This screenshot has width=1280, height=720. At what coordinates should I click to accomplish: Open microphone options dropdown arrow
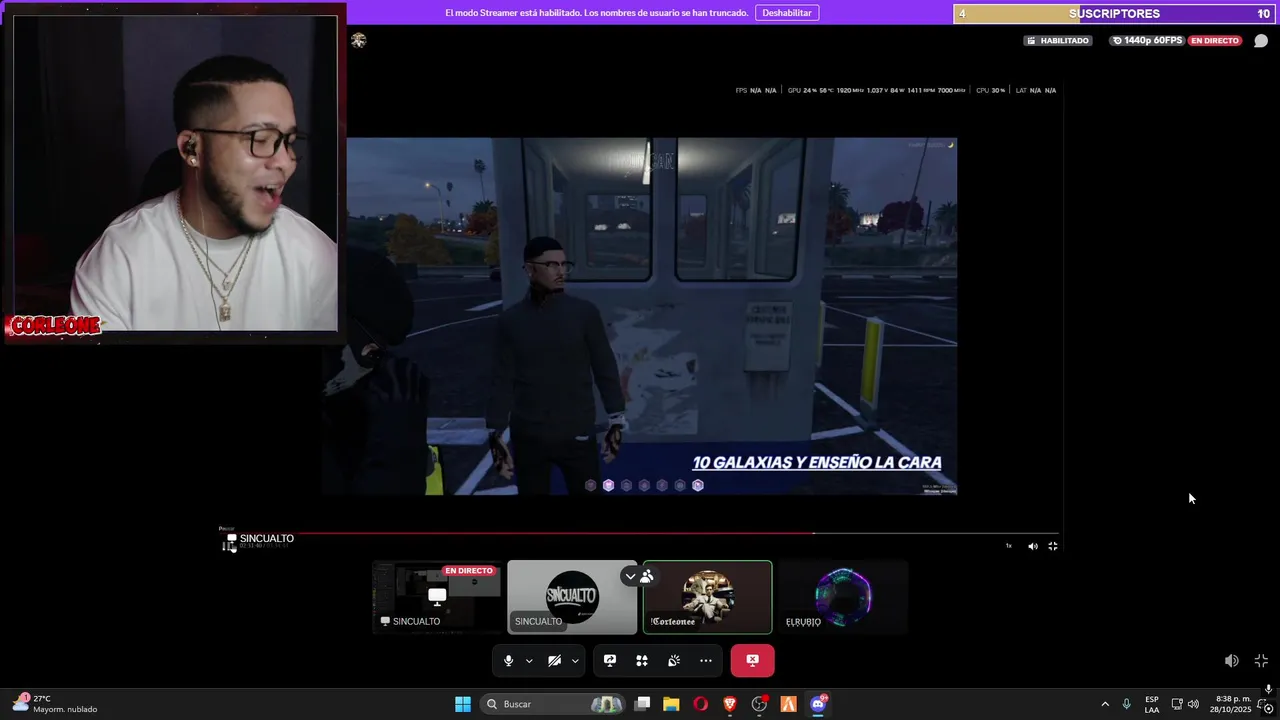click(529, 661)
